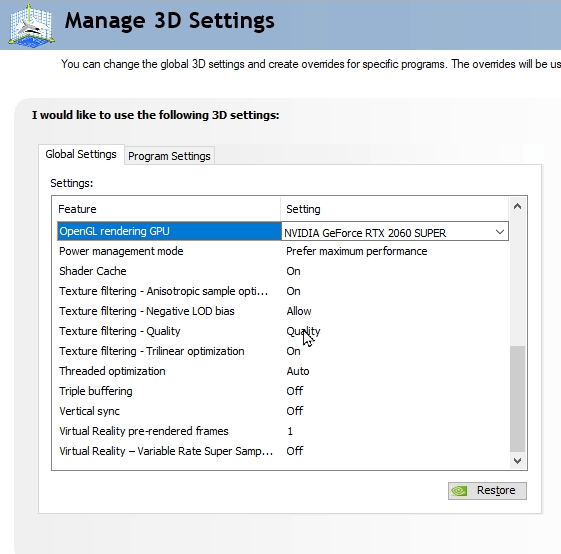Click the settings list scrollbar thumb
Screen dimensions: 561x554
click(x=517, y=399)
